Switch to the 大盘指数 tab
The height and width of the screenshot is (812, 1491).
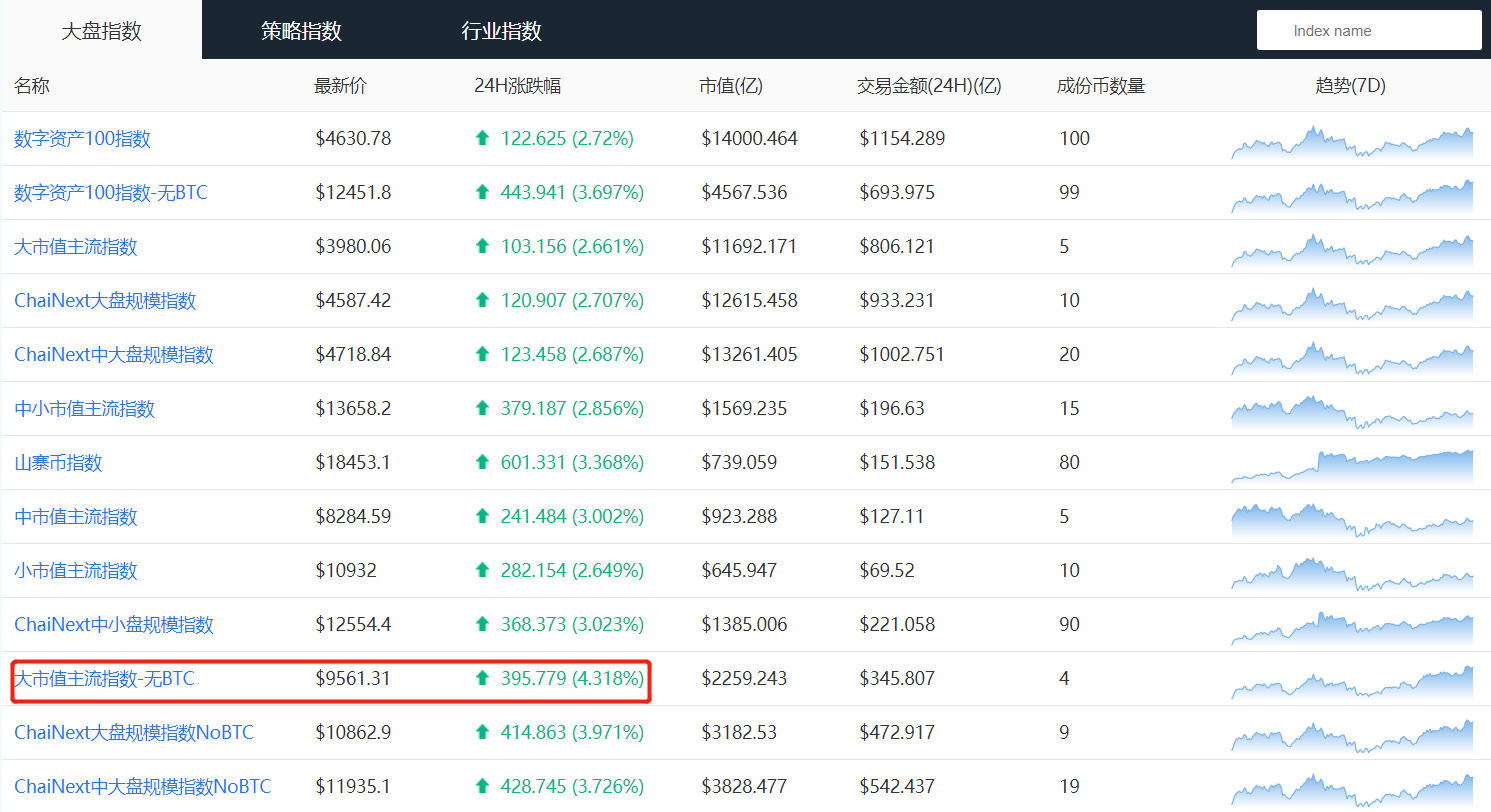pos(101,30)
